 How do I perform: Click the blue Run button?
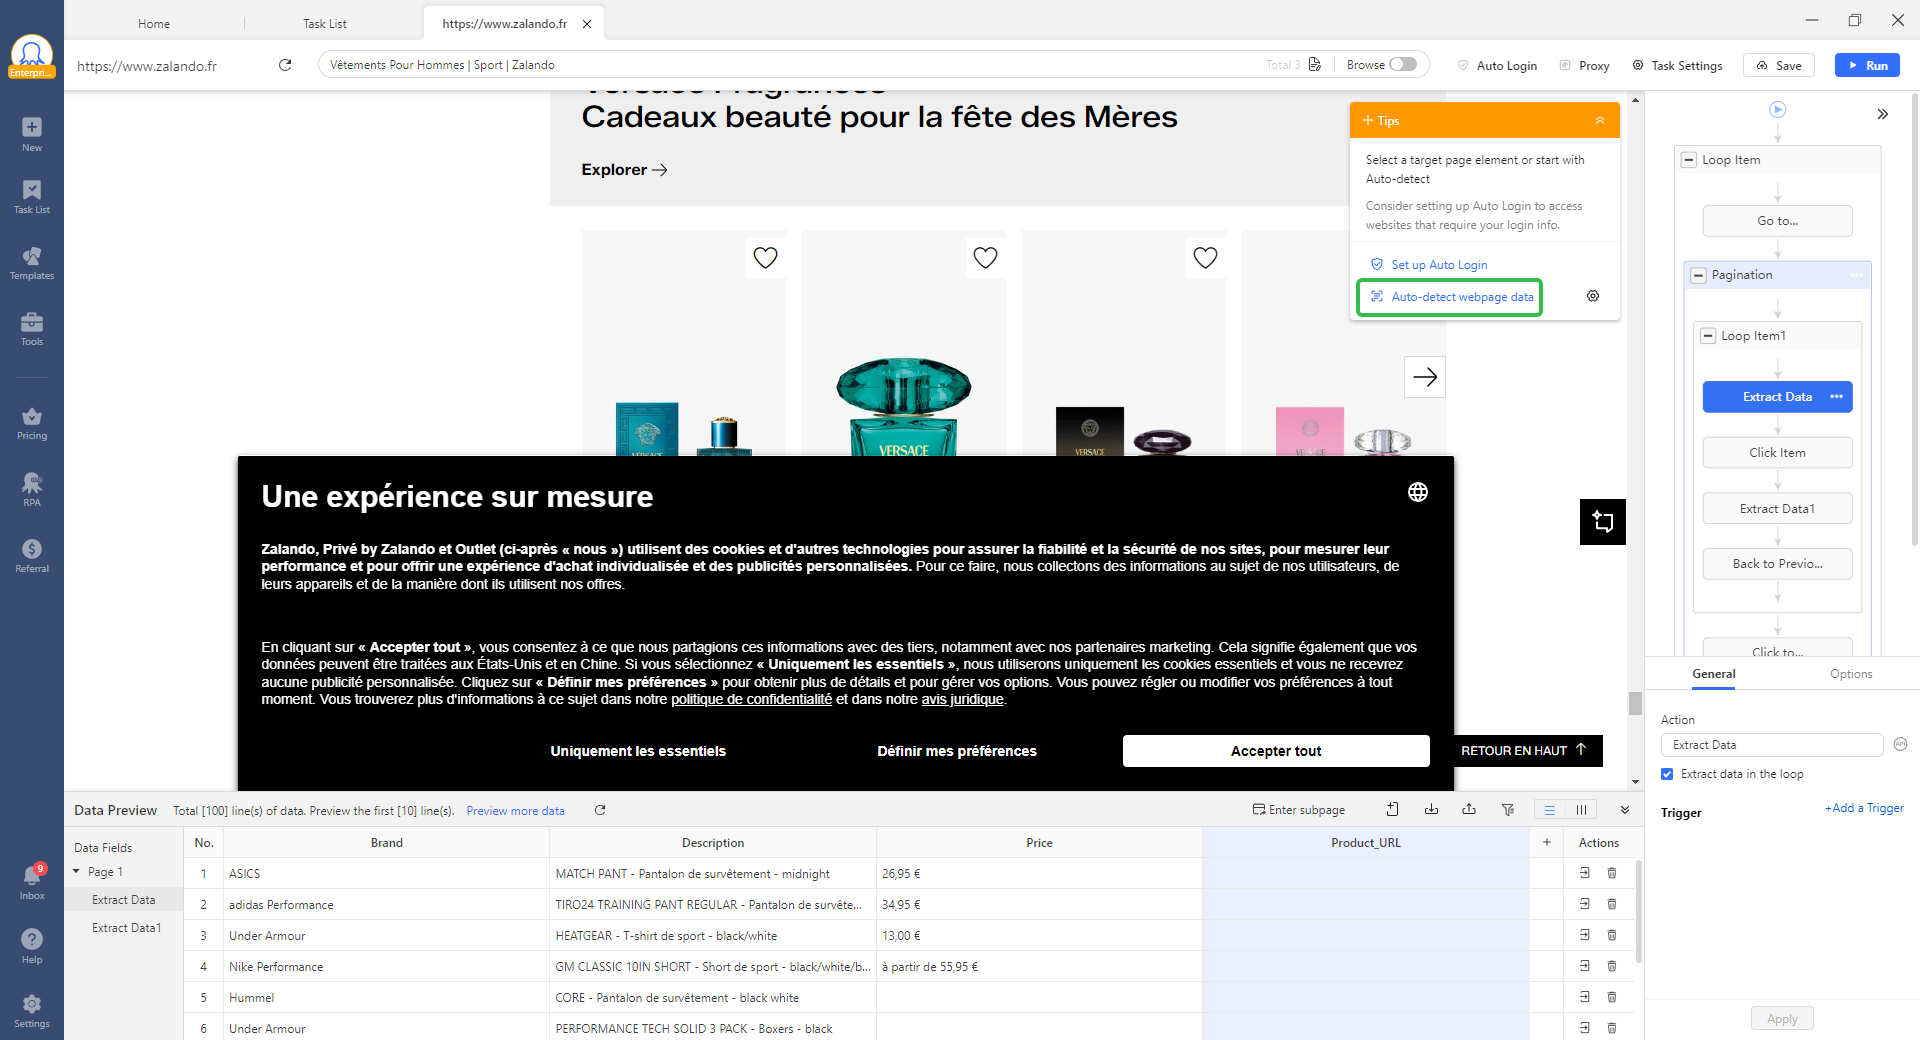point(1867,65)
